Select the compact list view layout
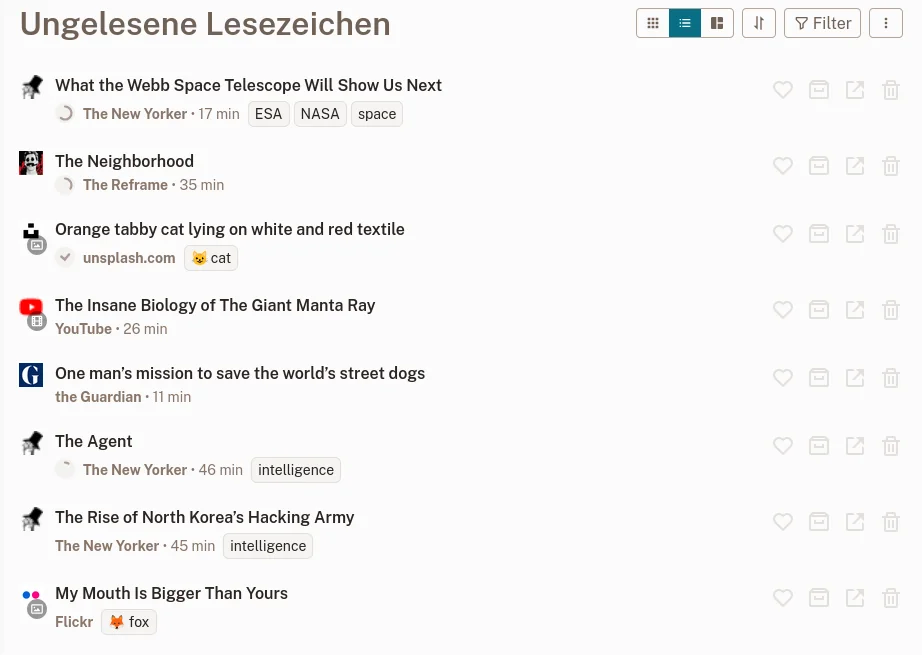 (x=685, y=23)
